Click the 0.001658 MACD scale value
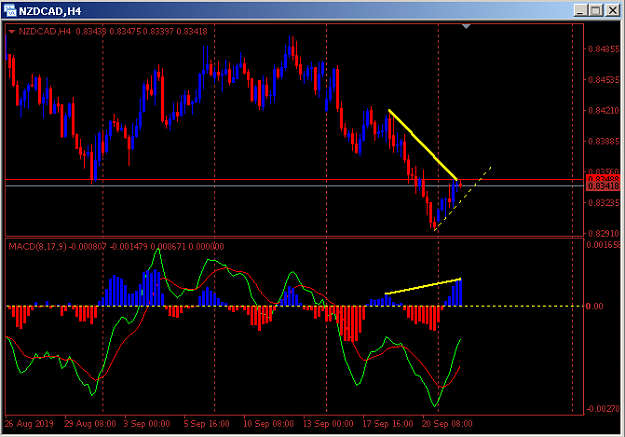The height and width of the screenshot is (437, 625). click(603, 245)
